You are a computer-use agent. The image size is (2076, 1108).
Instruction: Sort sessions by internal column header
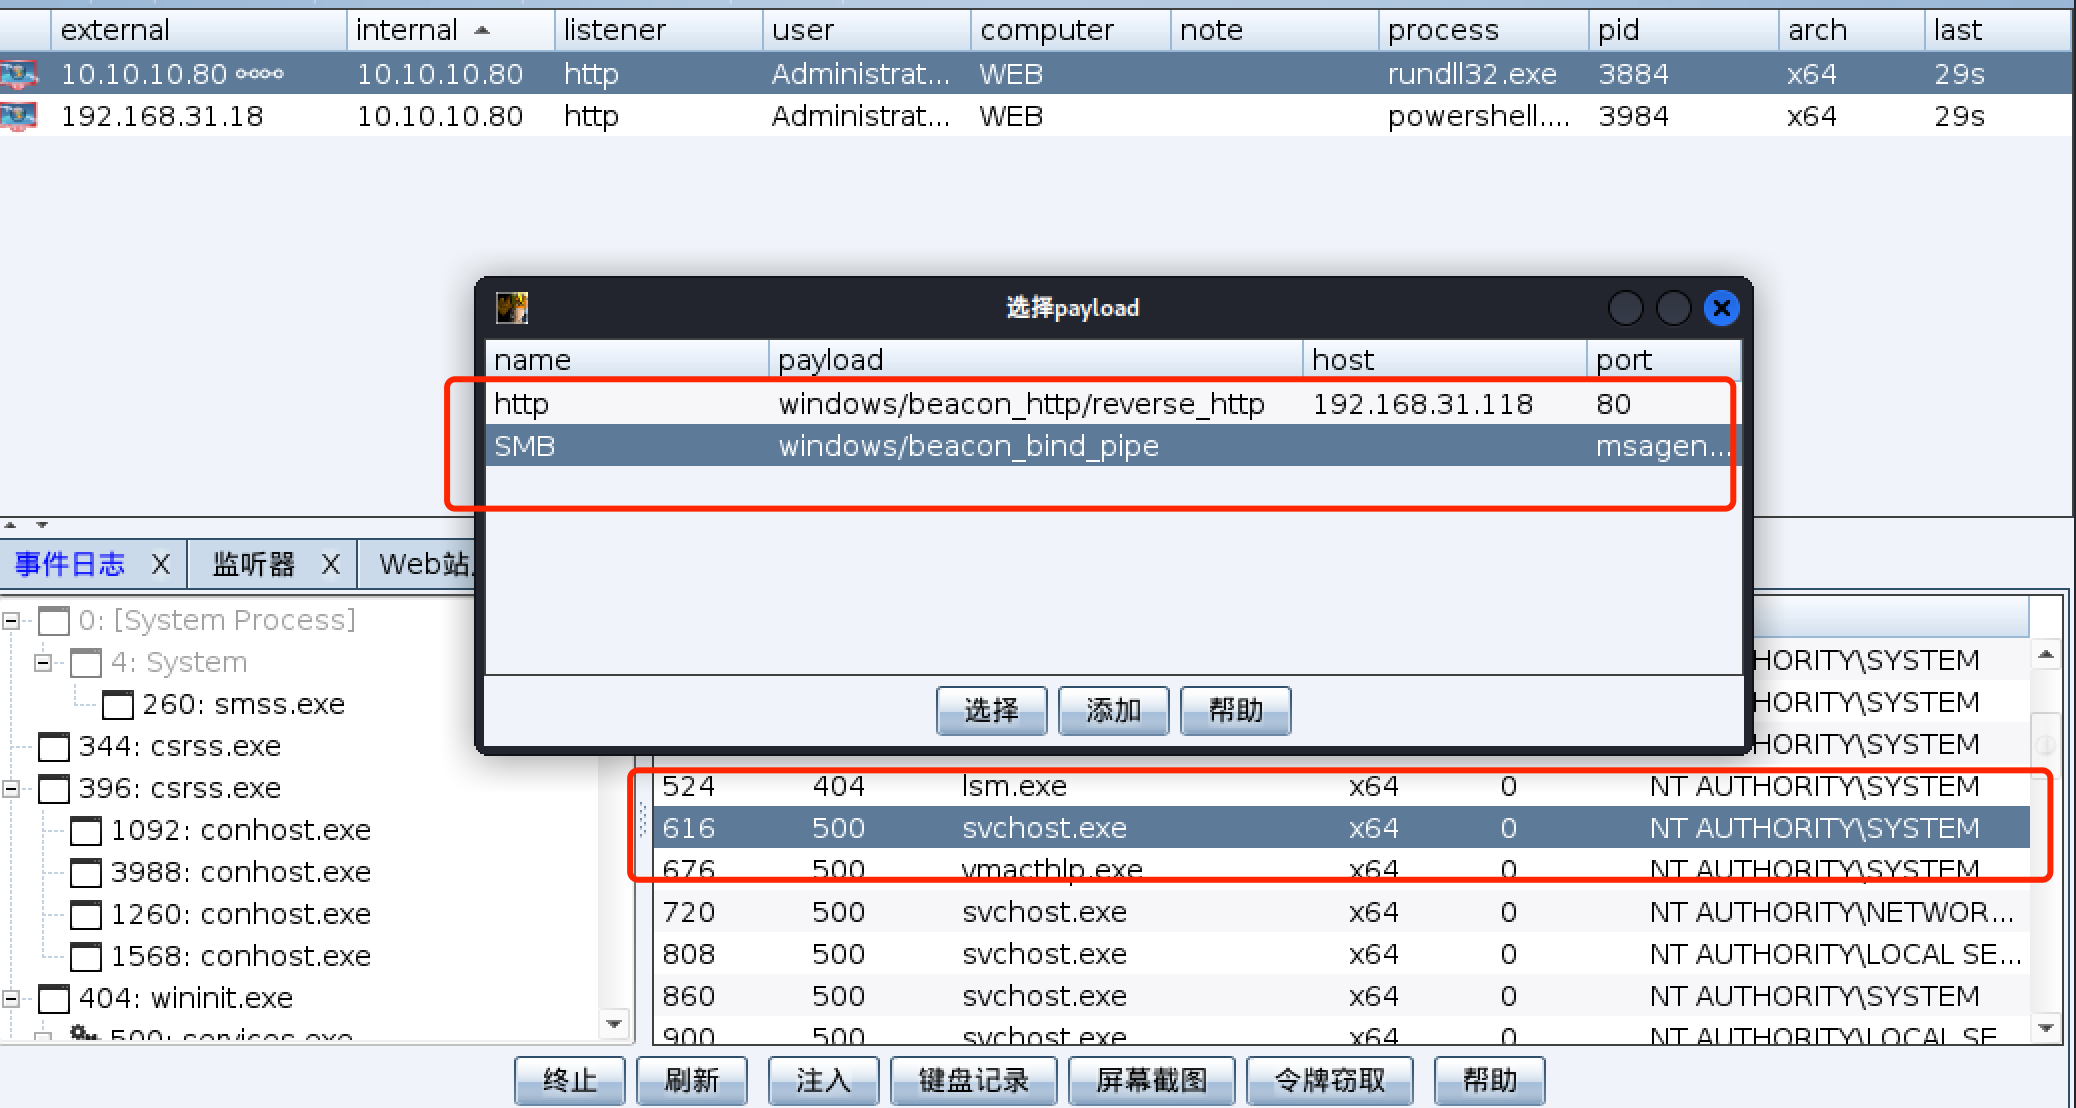(x=407, y=30)
